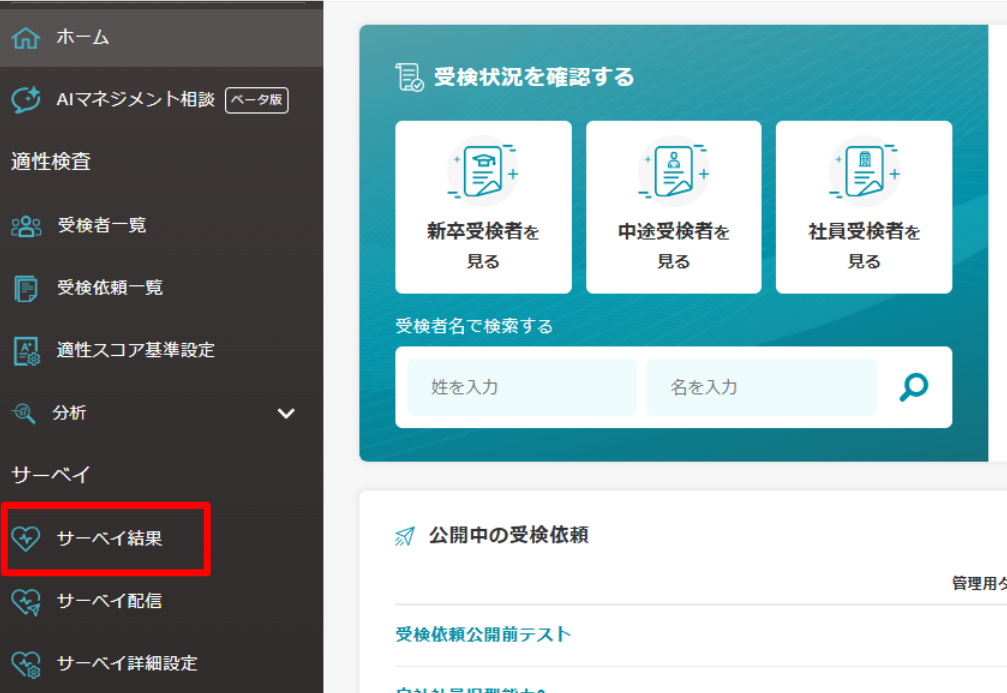Click the 姓を入力 input field

click(521, 387)
